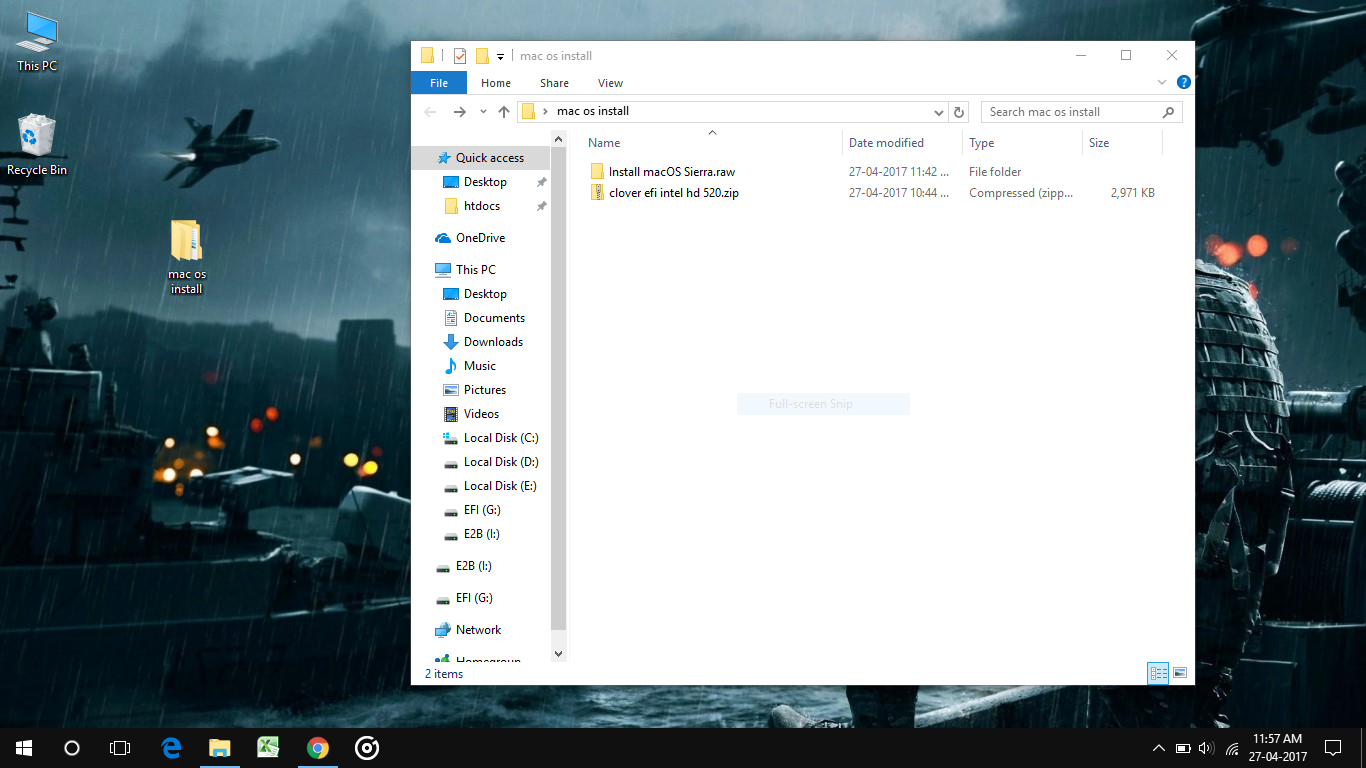Click the navigation pane scrollbar down arrow
This screenshot has height=768, width=1366.
[558, 653]
